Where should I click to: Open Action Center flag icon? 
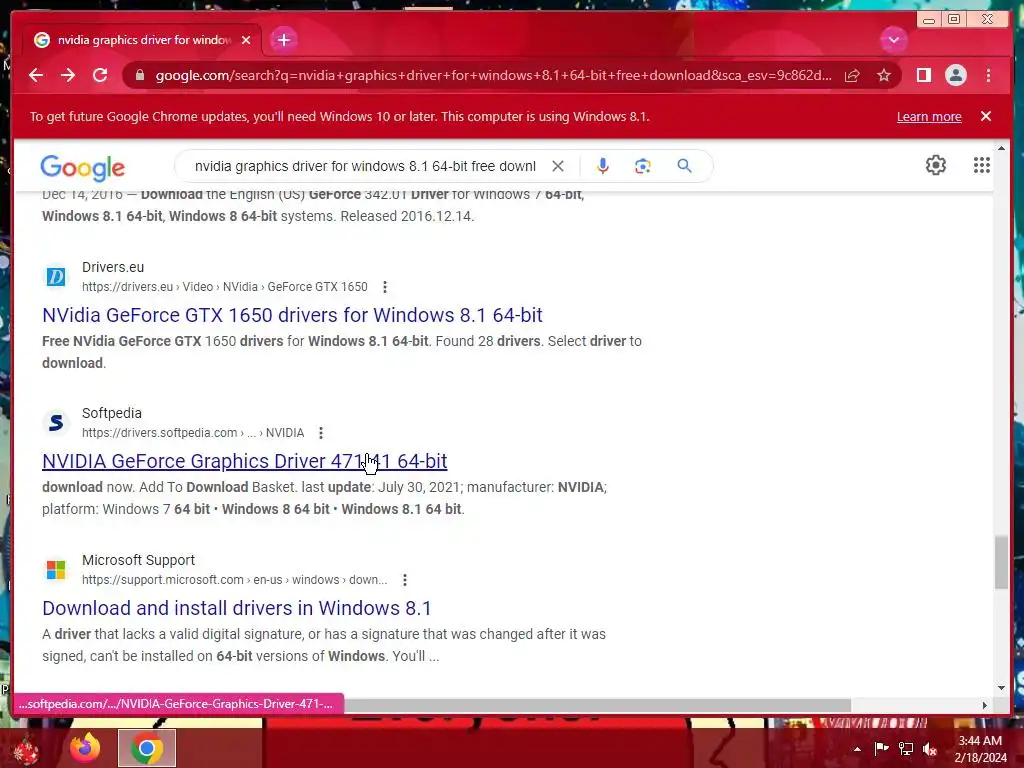[x=881, y=748]
